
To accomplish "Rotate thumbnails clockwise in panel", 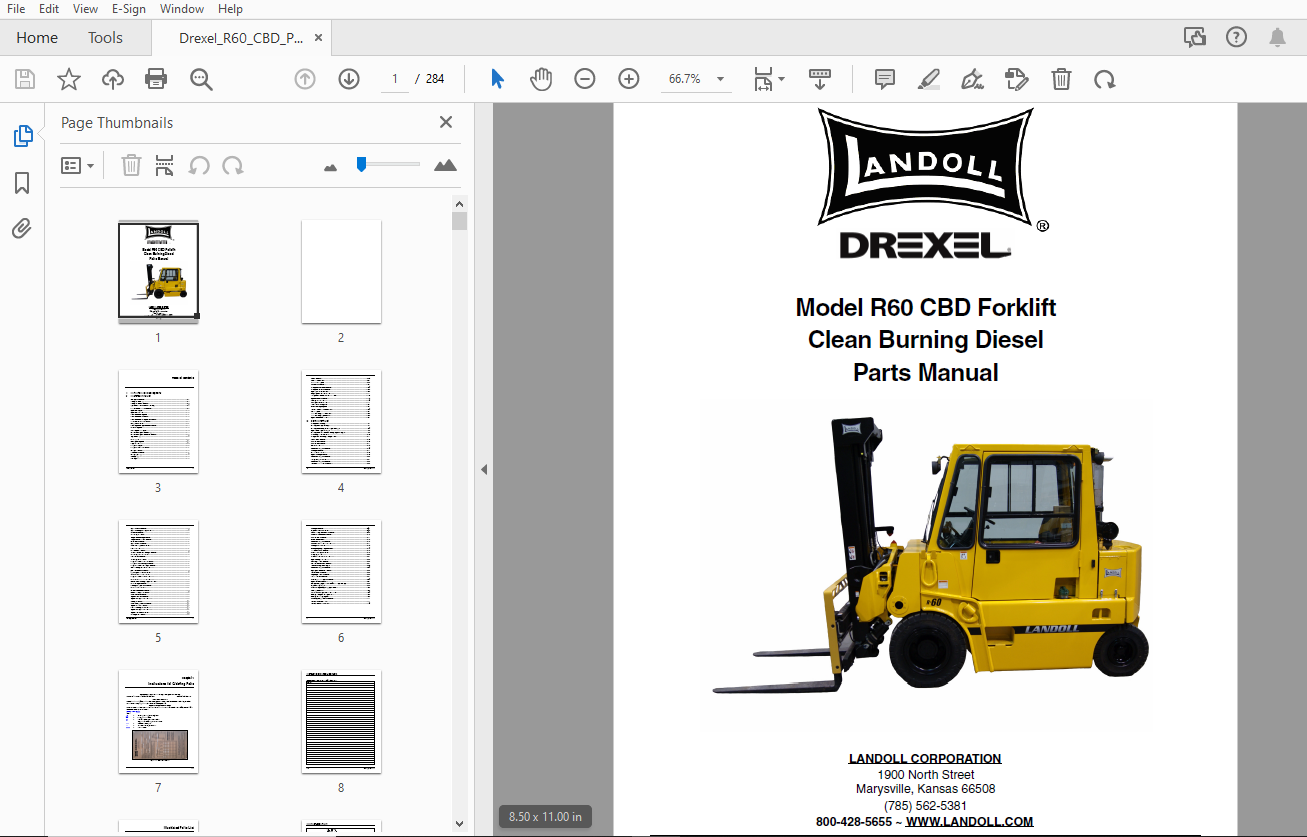I will [233, 165].
